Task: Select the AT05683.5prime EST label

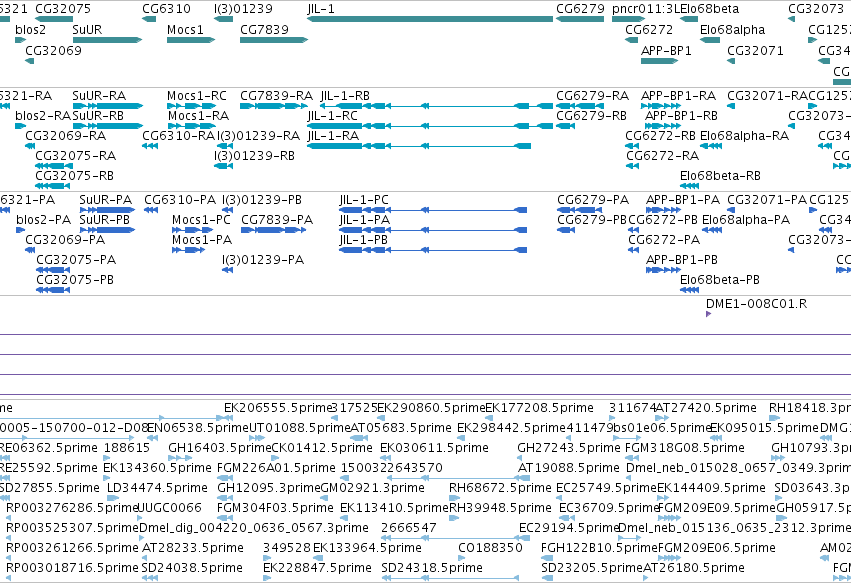Action: coord(401,428)
